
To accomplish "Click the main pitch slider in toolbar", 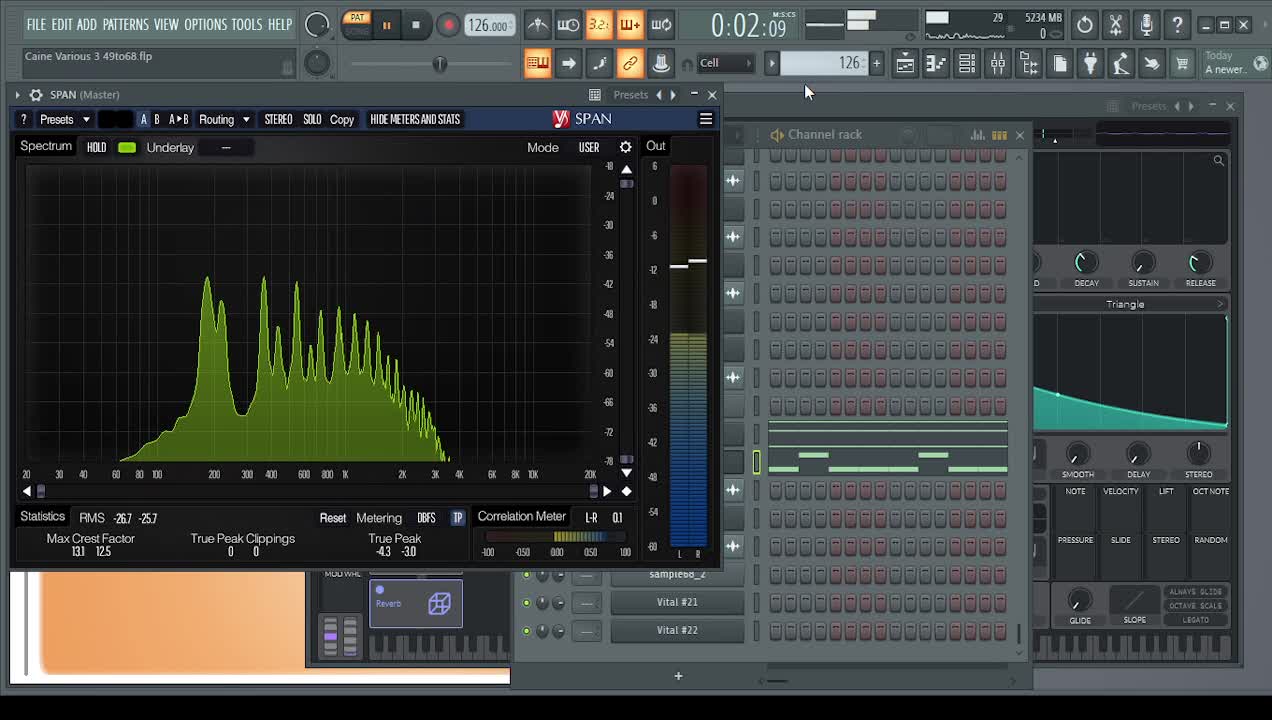I will point(440,64).
